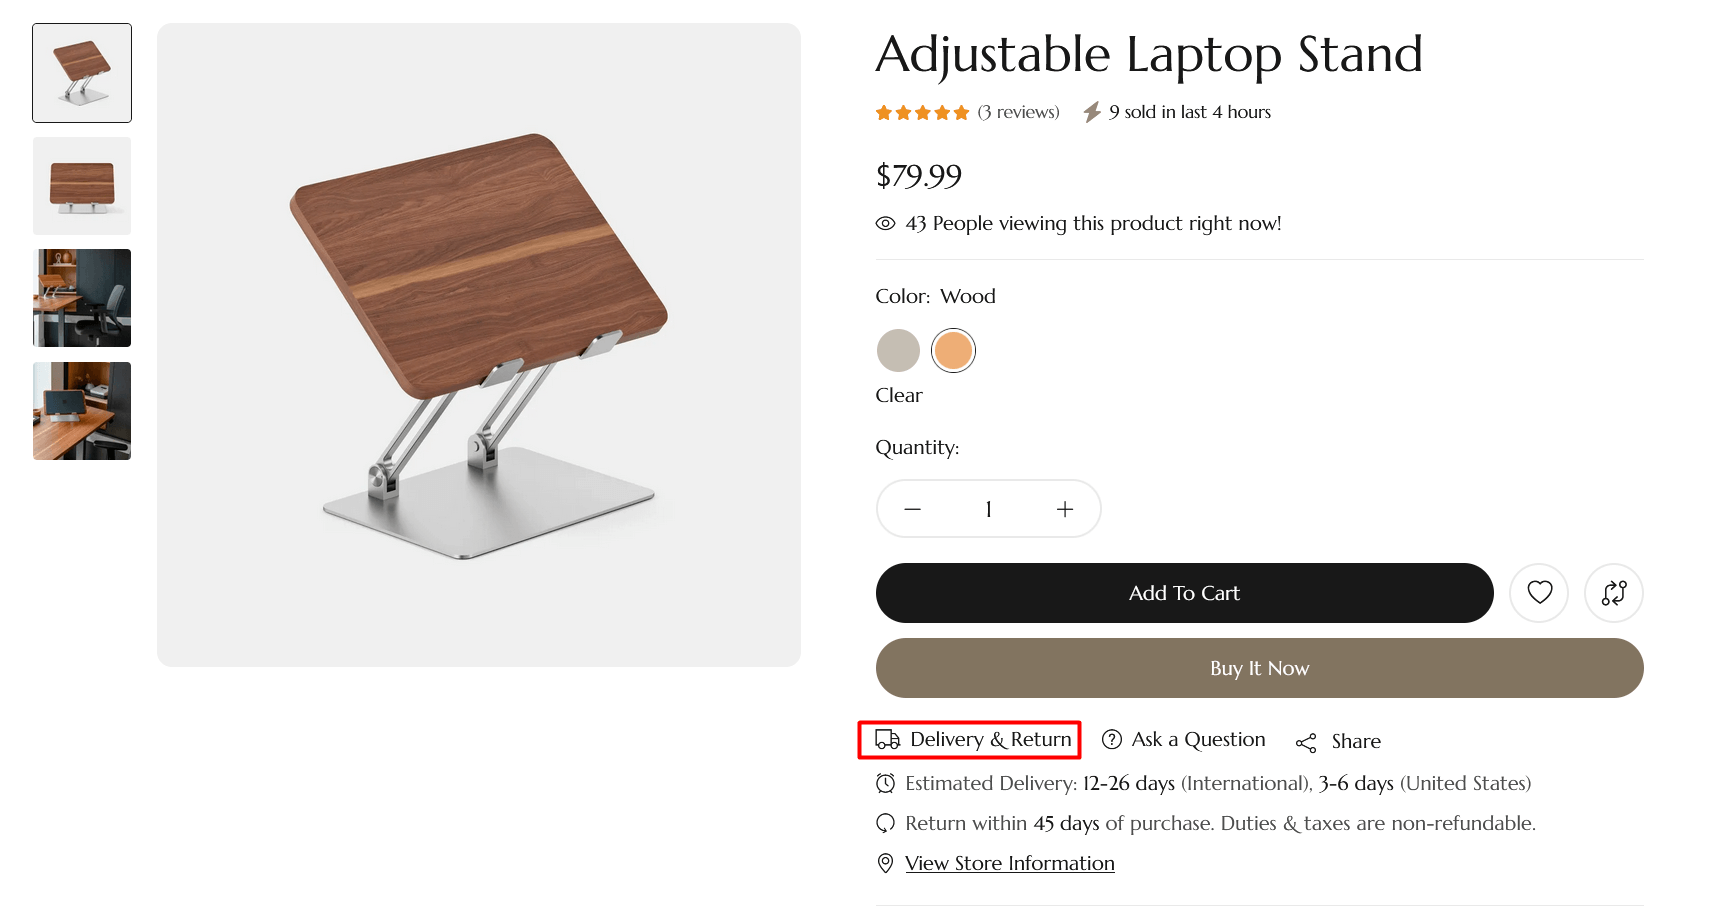Click the quantity number field

[988, 509]
